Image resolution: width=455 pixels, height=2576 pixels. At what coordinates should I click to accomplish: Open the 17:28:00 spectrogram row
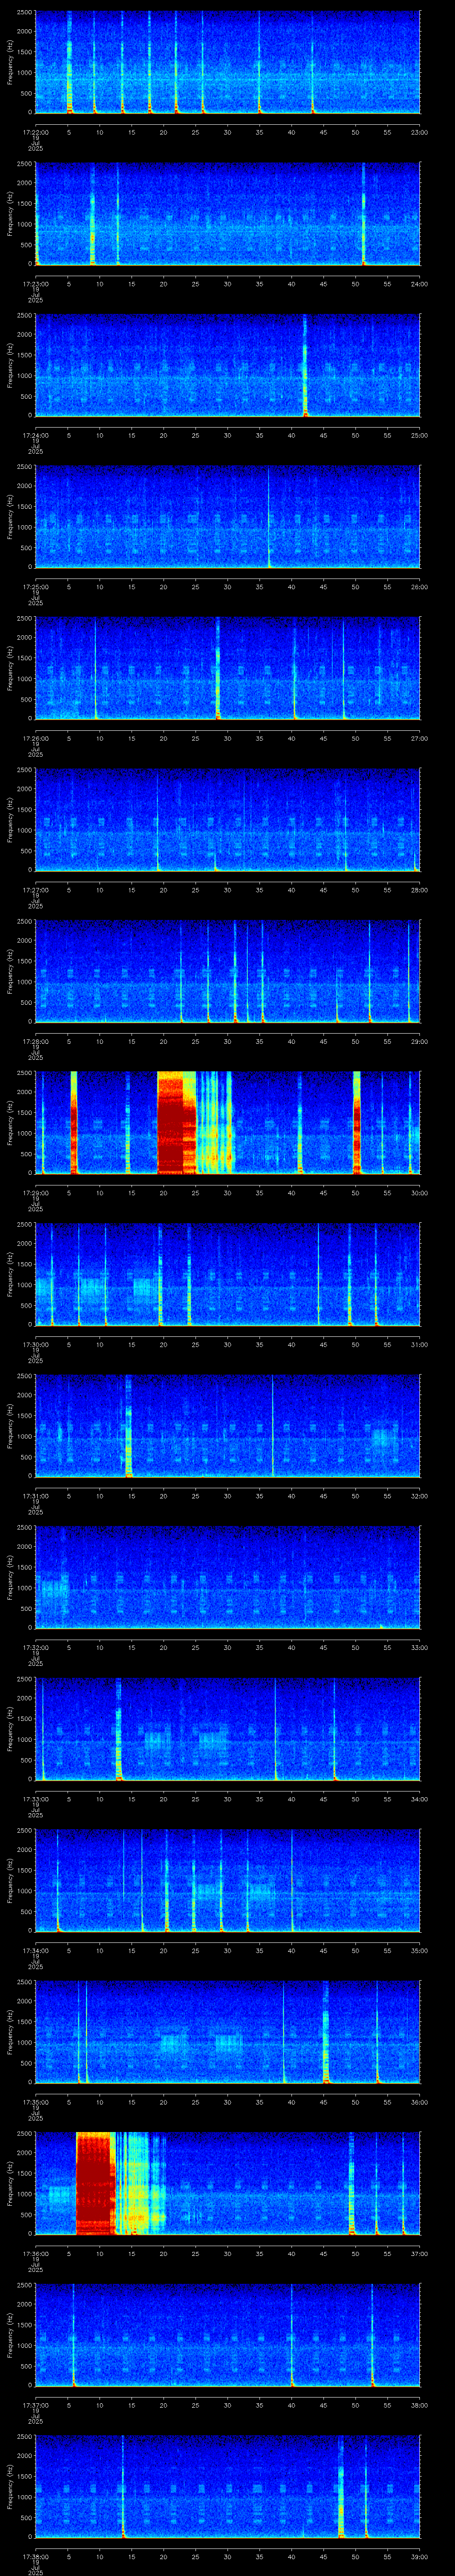228,971
